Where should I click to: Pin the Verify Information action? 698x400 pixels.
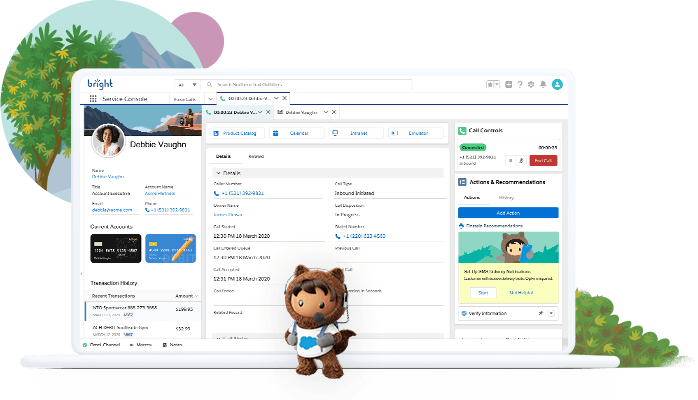[x=541, y=313]
